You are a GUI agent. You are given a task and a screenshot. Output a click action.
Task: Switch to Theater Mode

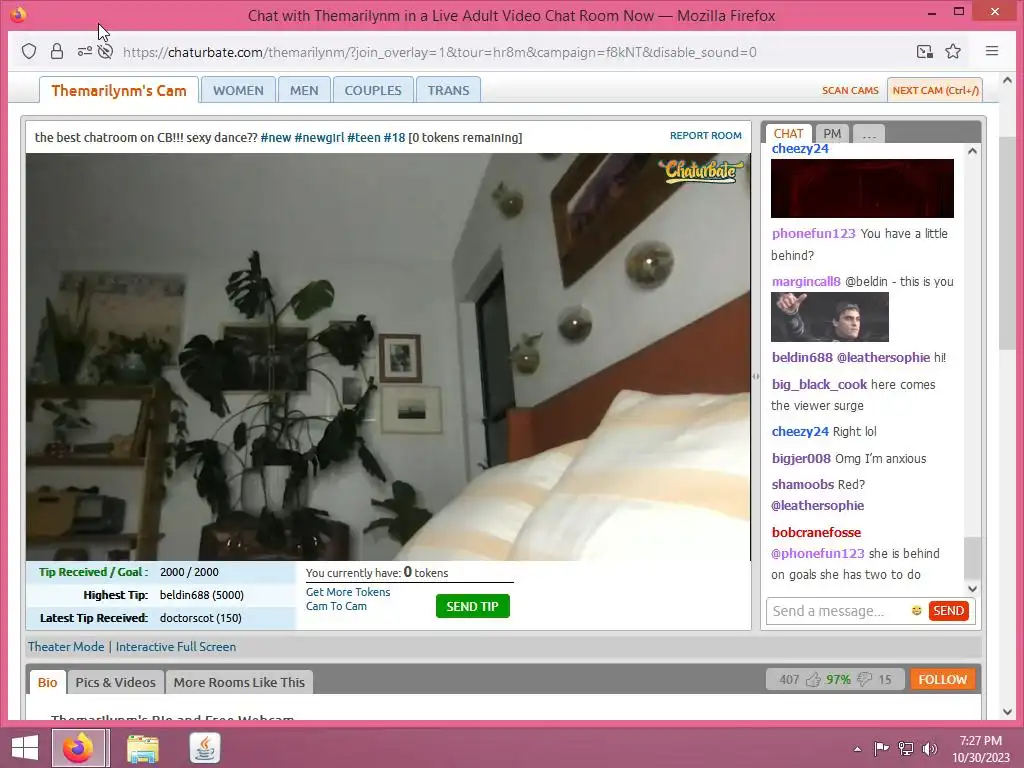[66, 647]
